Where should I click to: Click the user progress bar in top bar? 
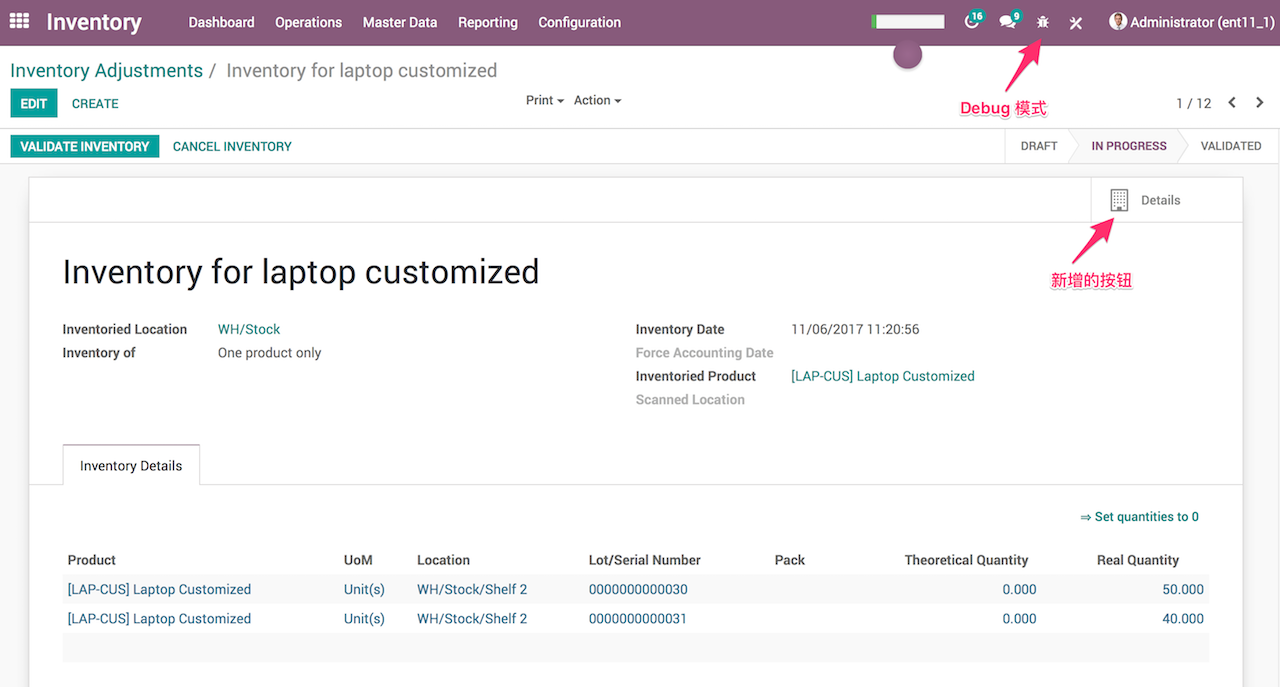907,20
